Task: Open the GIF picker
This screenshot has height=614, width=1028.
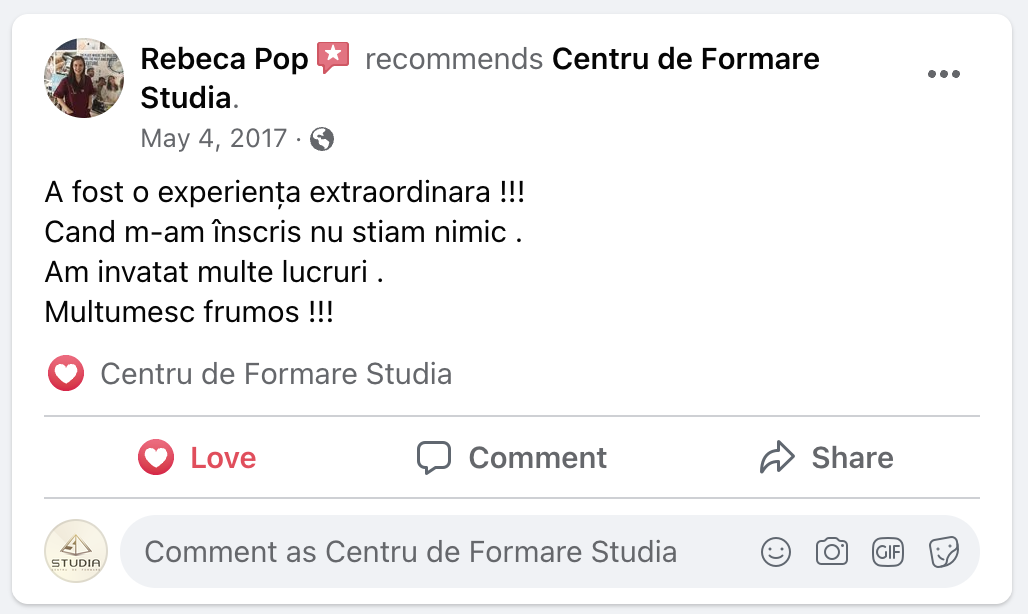Action: 888,552
